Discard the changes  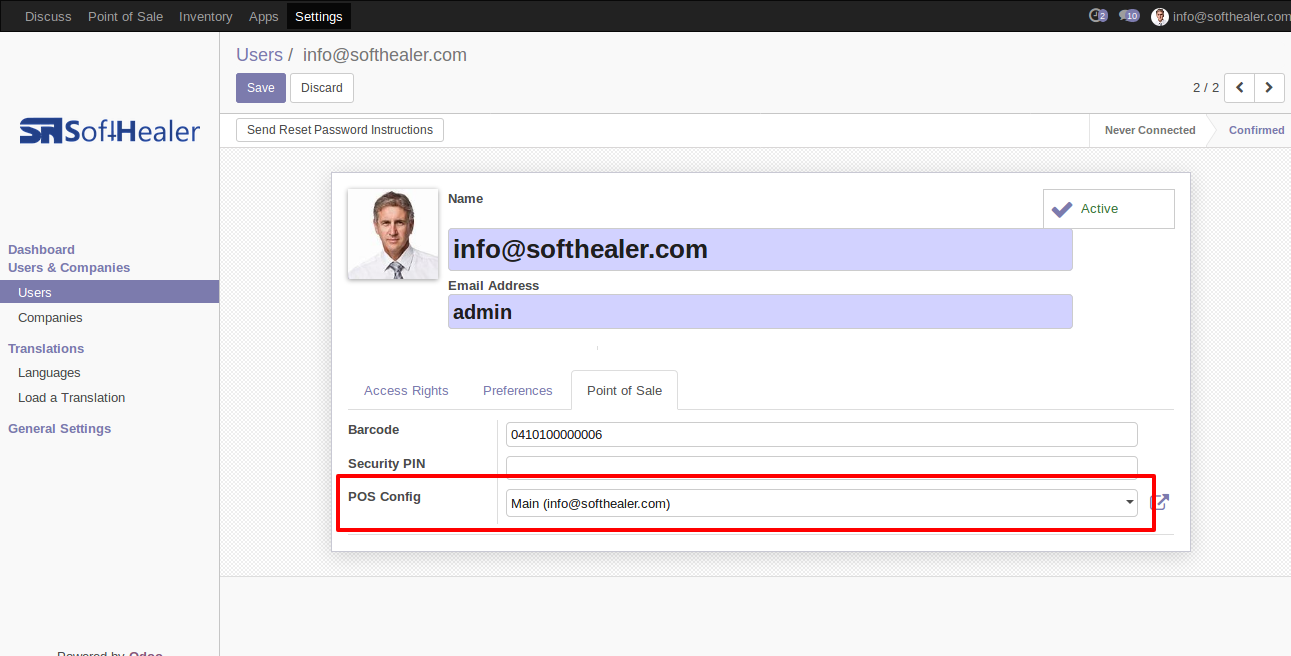(x=322, y=88)
